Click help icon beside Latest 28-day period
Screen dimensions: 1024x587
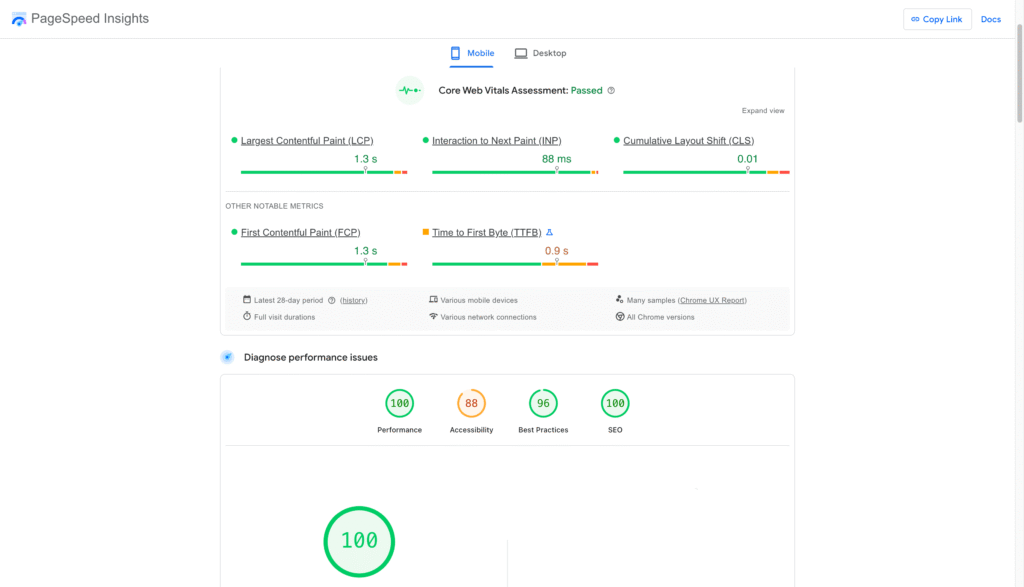pyautogui.click(x=331, y=300)
